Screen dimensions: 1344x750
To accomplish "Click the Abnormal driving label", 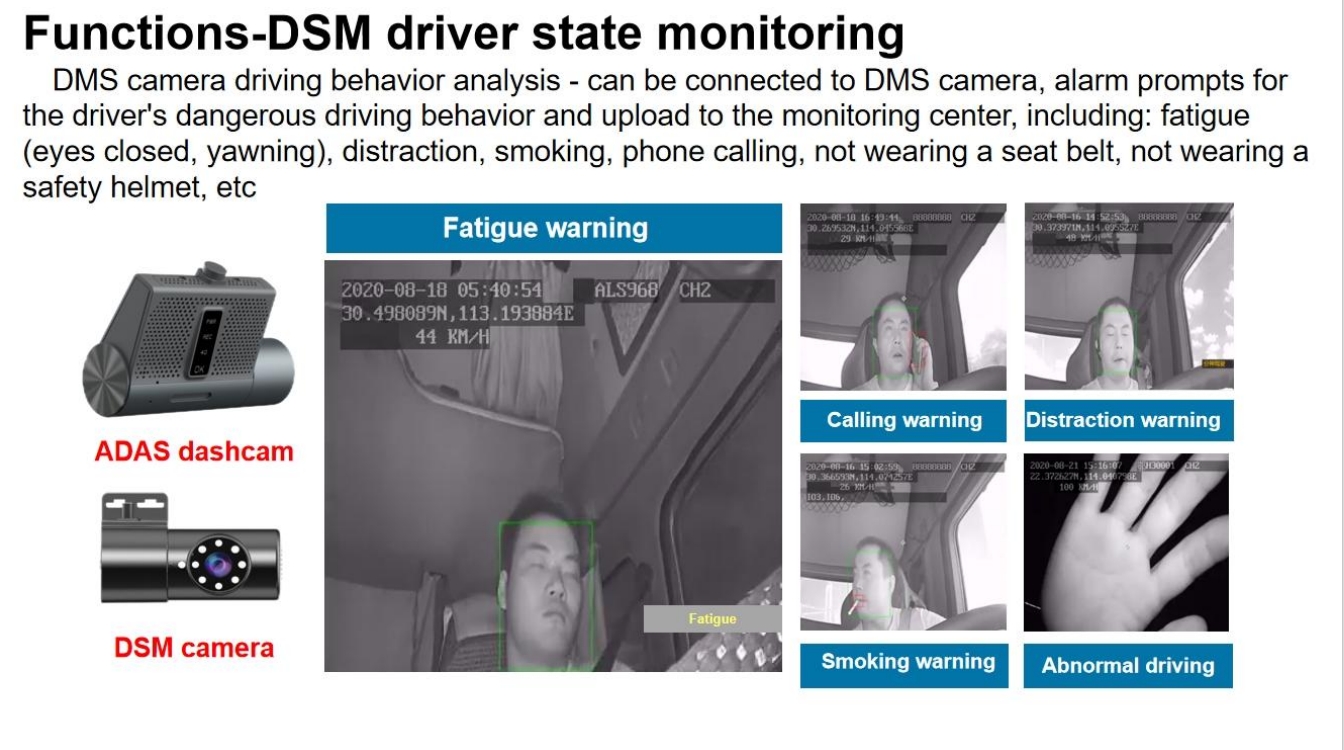I will pyautogui.click(x=1128, y=665).
